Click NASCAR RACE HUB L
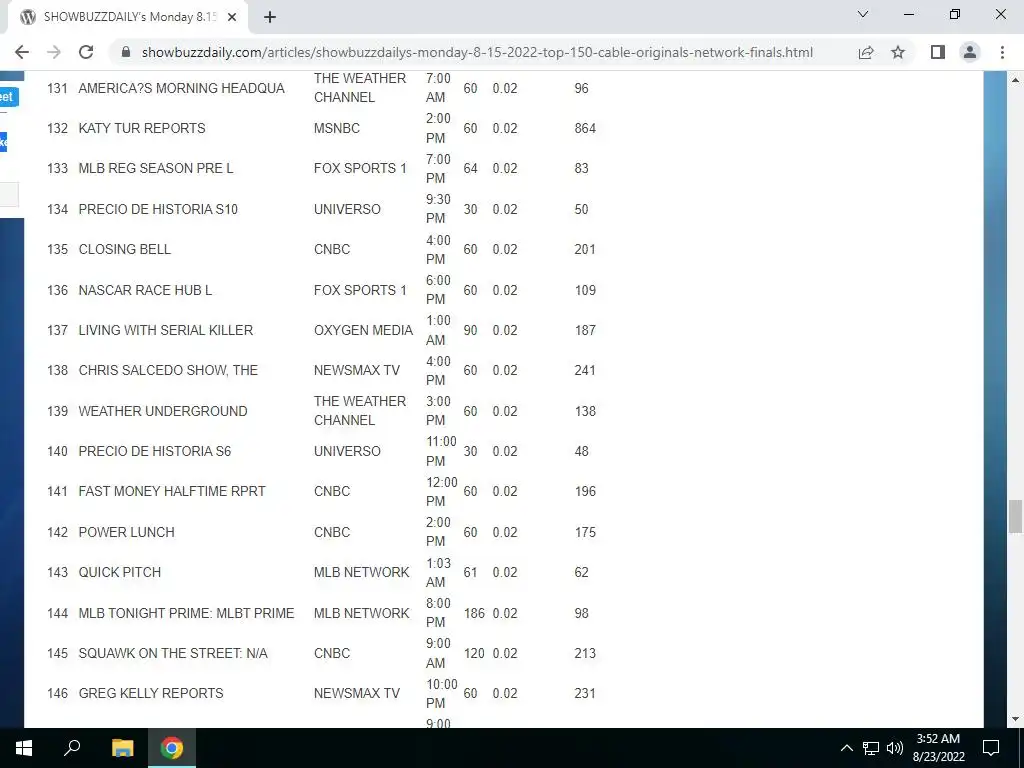The image size is (1024, 768). point(145,290)
